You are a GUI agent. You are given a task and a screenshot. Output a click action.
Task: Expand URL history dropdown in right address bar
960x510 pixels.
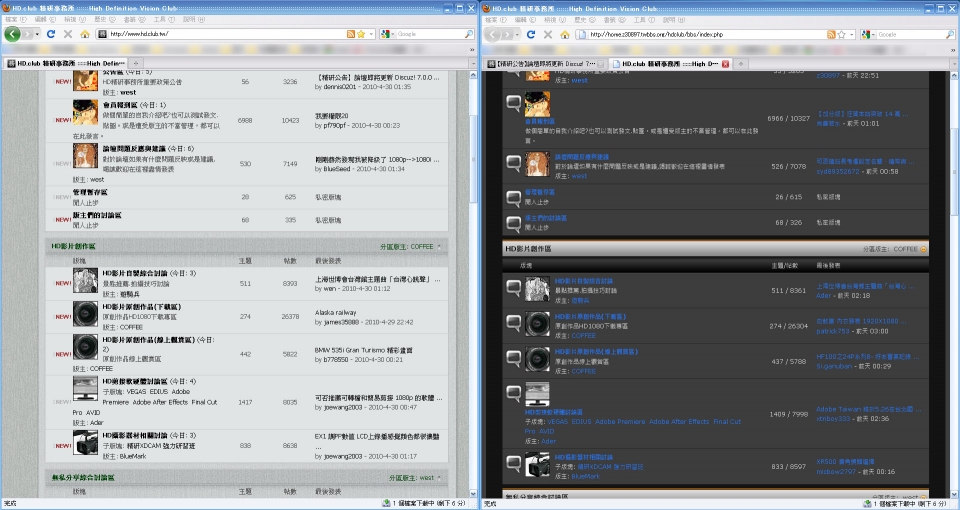point(852,34)
